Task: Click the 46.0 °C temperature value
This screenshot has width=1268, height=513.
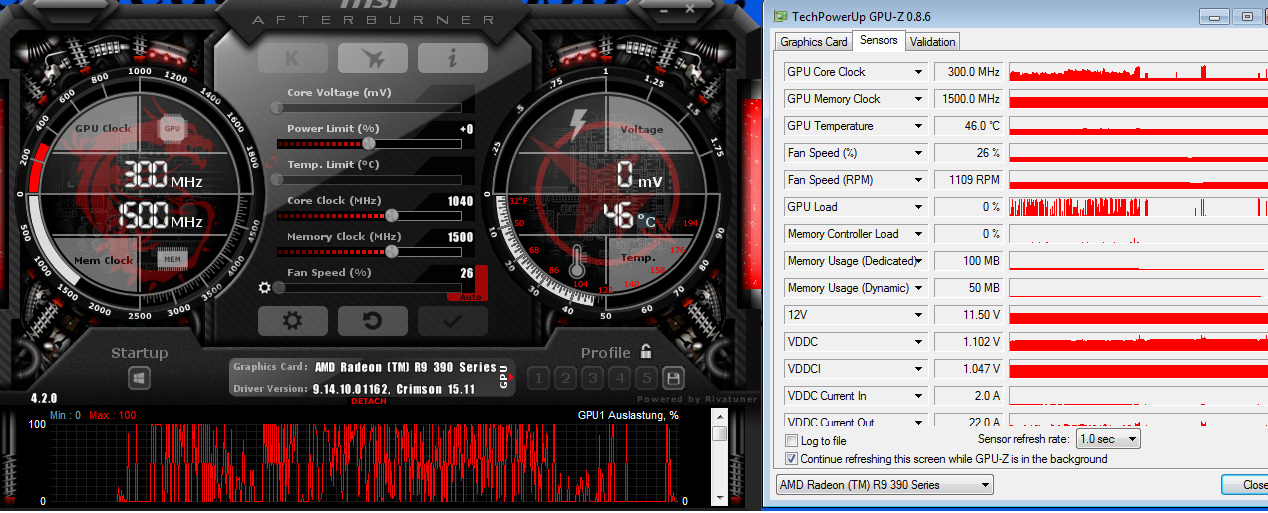Action: pos(968,126)
